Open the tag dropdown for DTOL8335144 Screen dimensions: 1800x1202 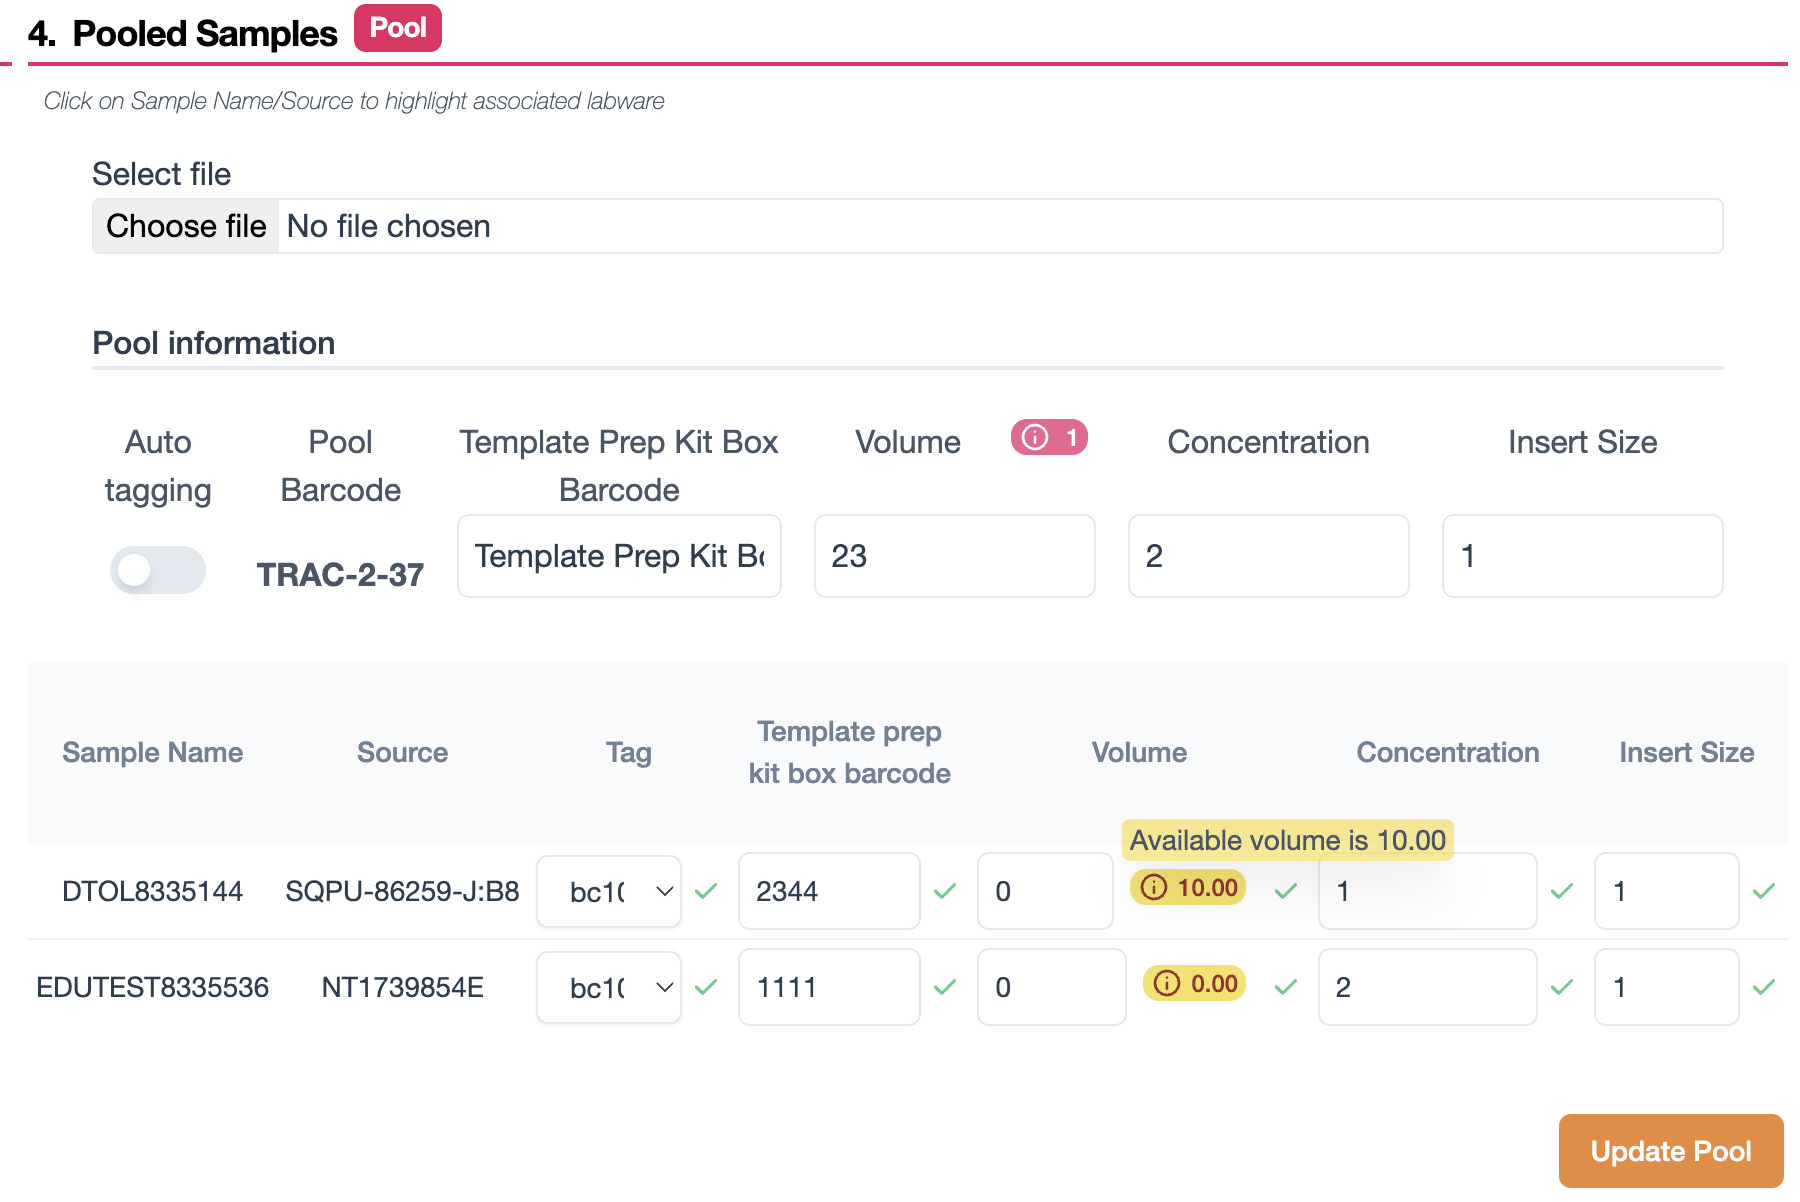pyautogui.click(x=609, y=891)
